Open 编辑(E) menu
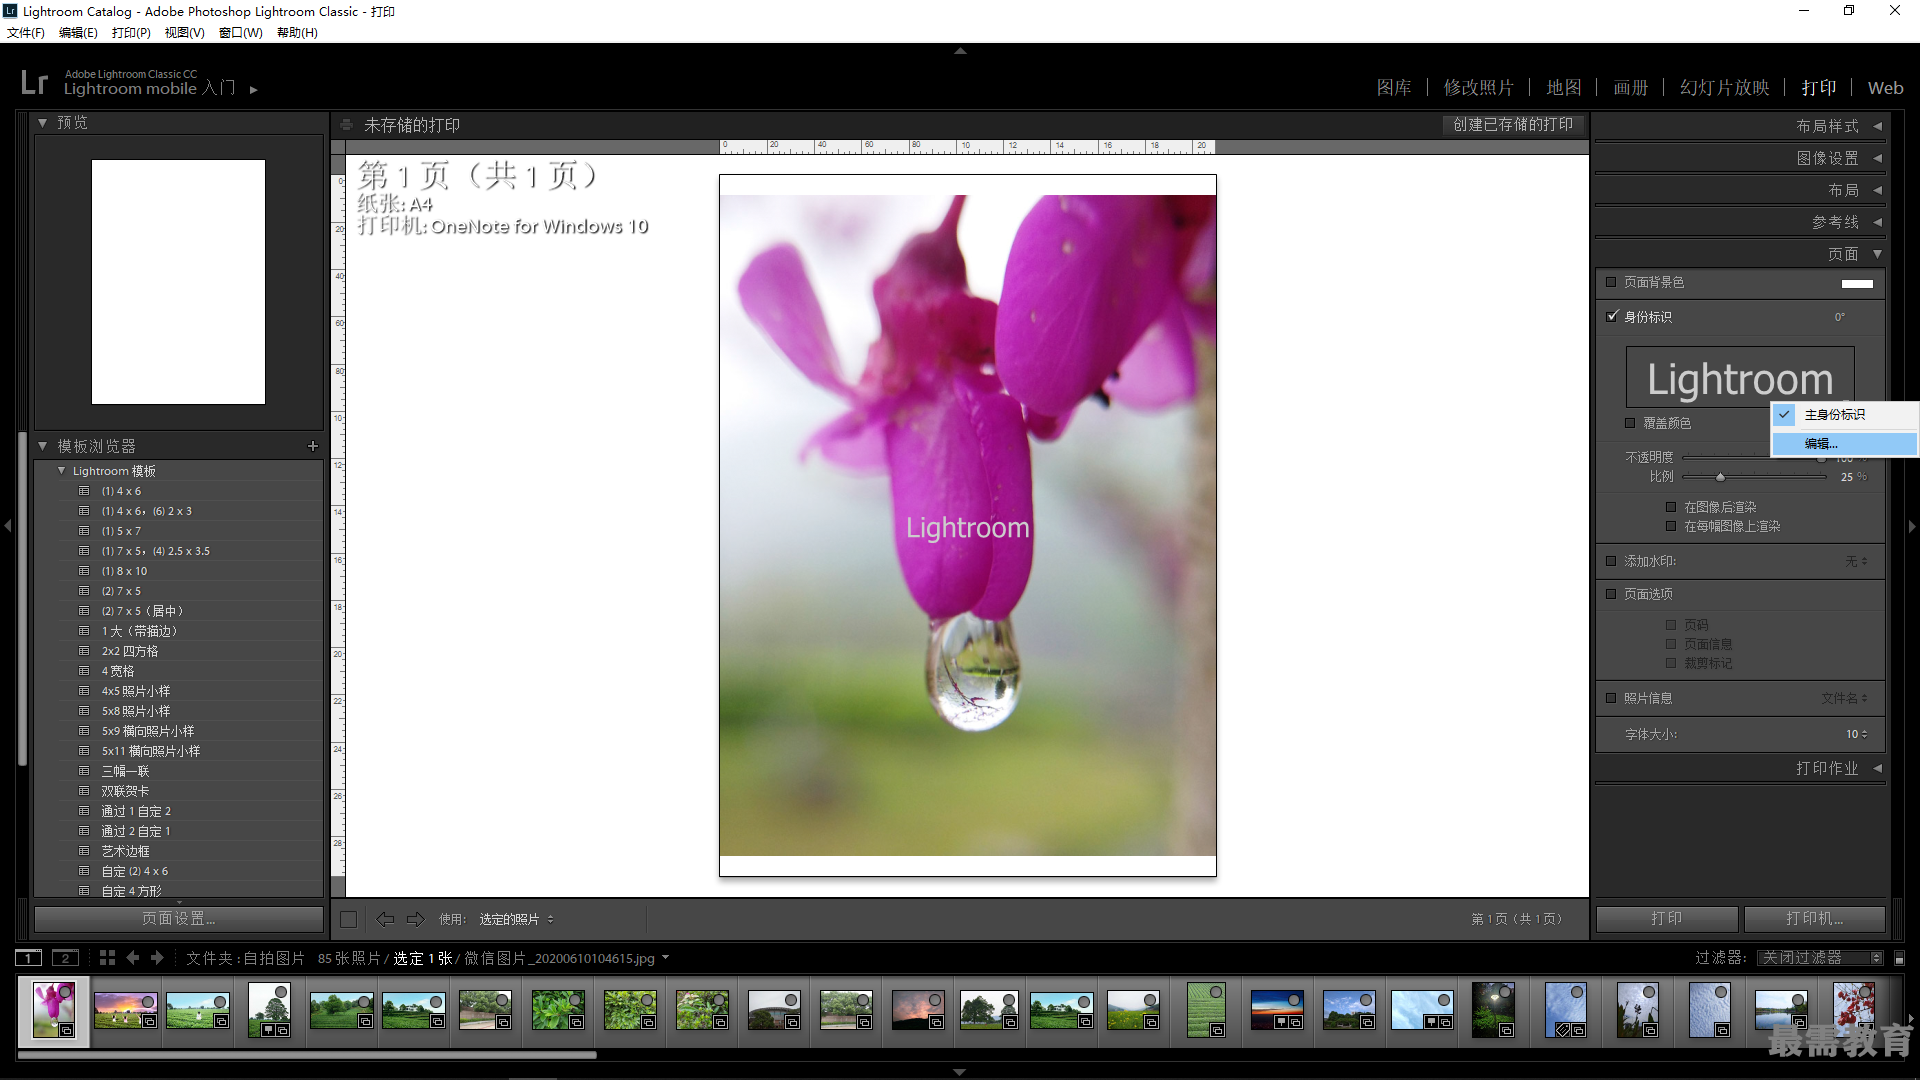 pyautogui.click(x=78, y=33)
